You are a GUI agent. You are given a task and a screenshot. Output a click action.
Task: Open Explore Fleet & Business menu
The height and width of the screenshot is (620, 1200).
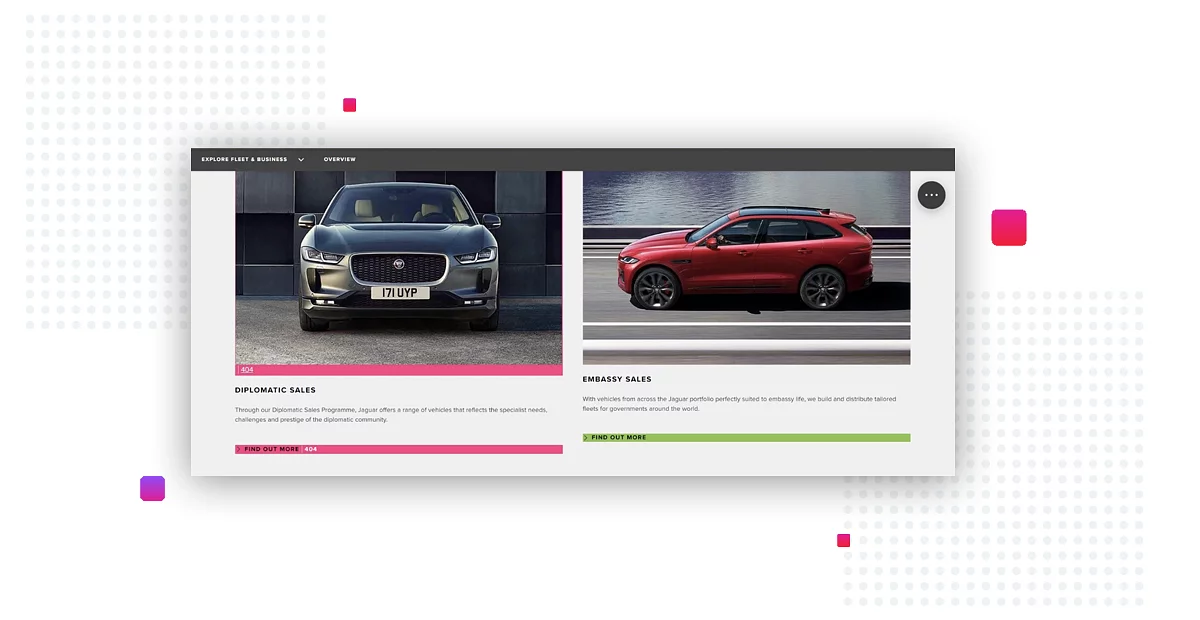244,160
